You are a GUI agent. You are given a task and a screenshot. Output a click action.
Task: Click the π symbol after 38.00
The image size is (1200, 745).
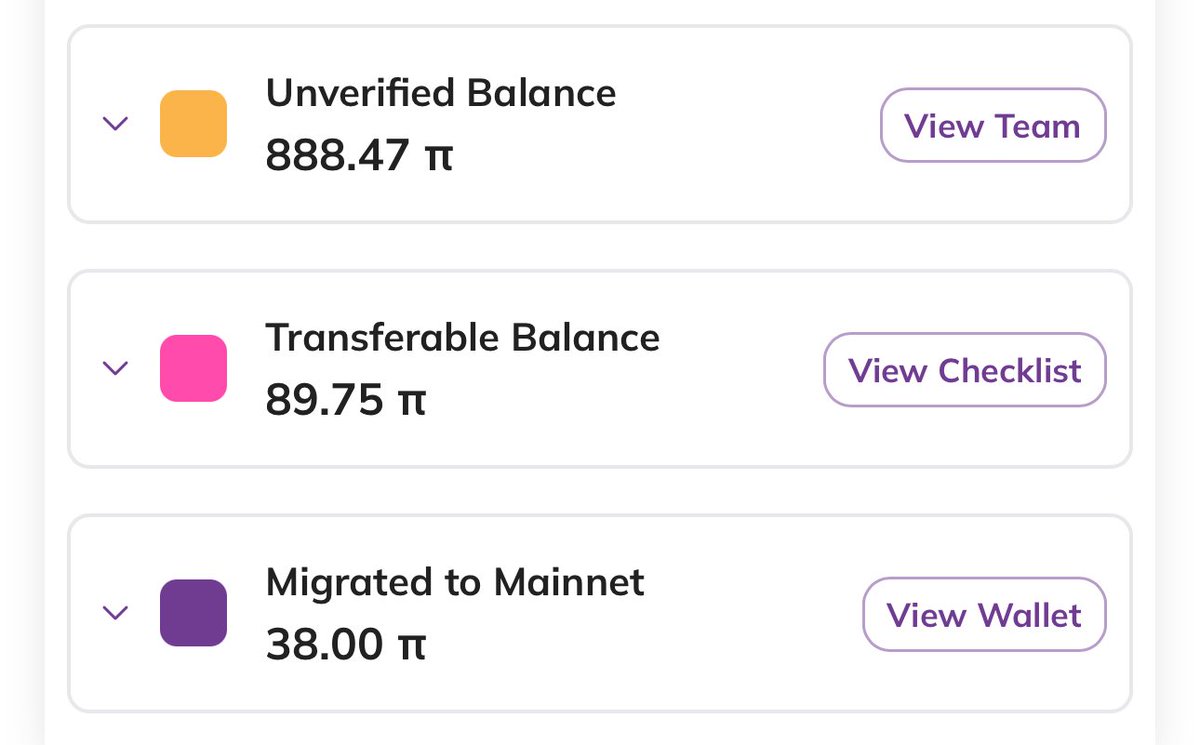(413, 647)
